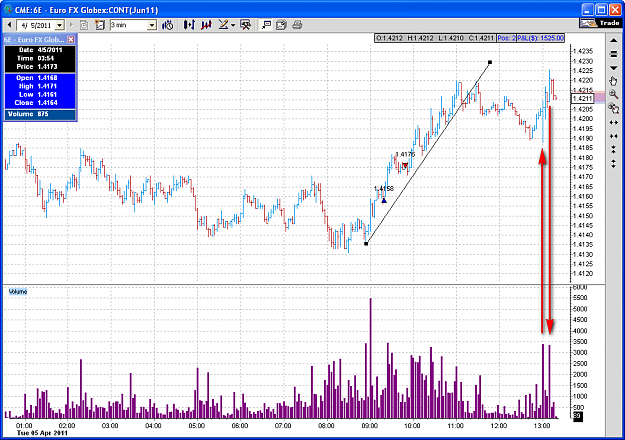Viewport: 625px width, 440px height.
Task: Select the hand pan tool
Action: pos(614,81)
